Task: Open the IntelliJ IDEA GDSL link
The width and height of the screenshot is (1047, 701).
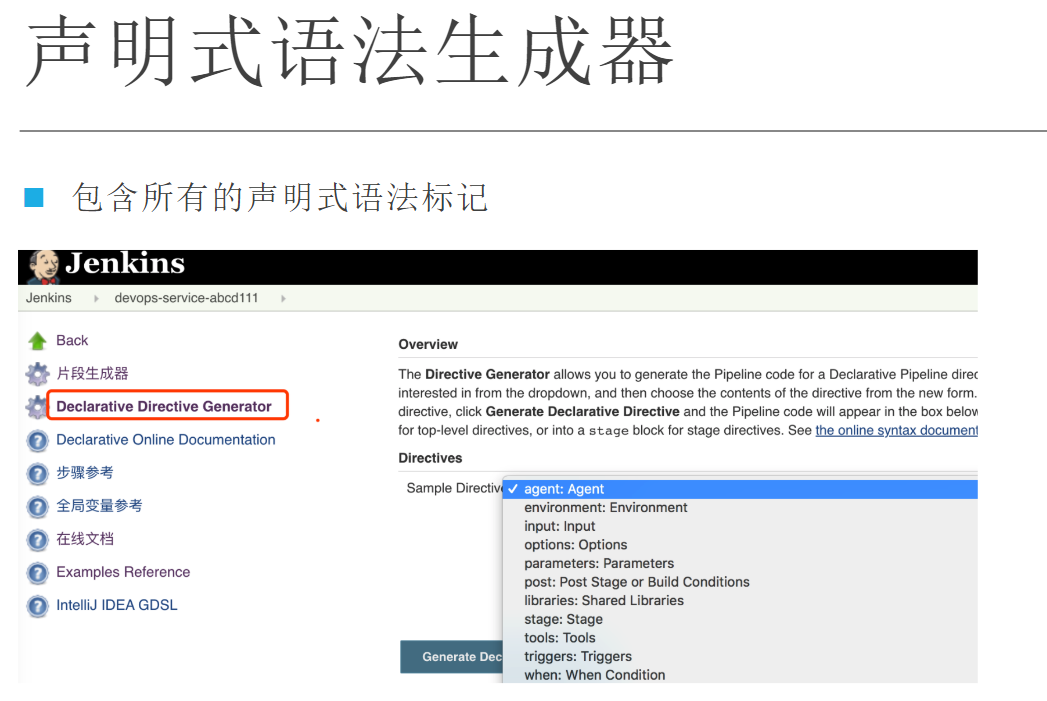Action: 117,605
